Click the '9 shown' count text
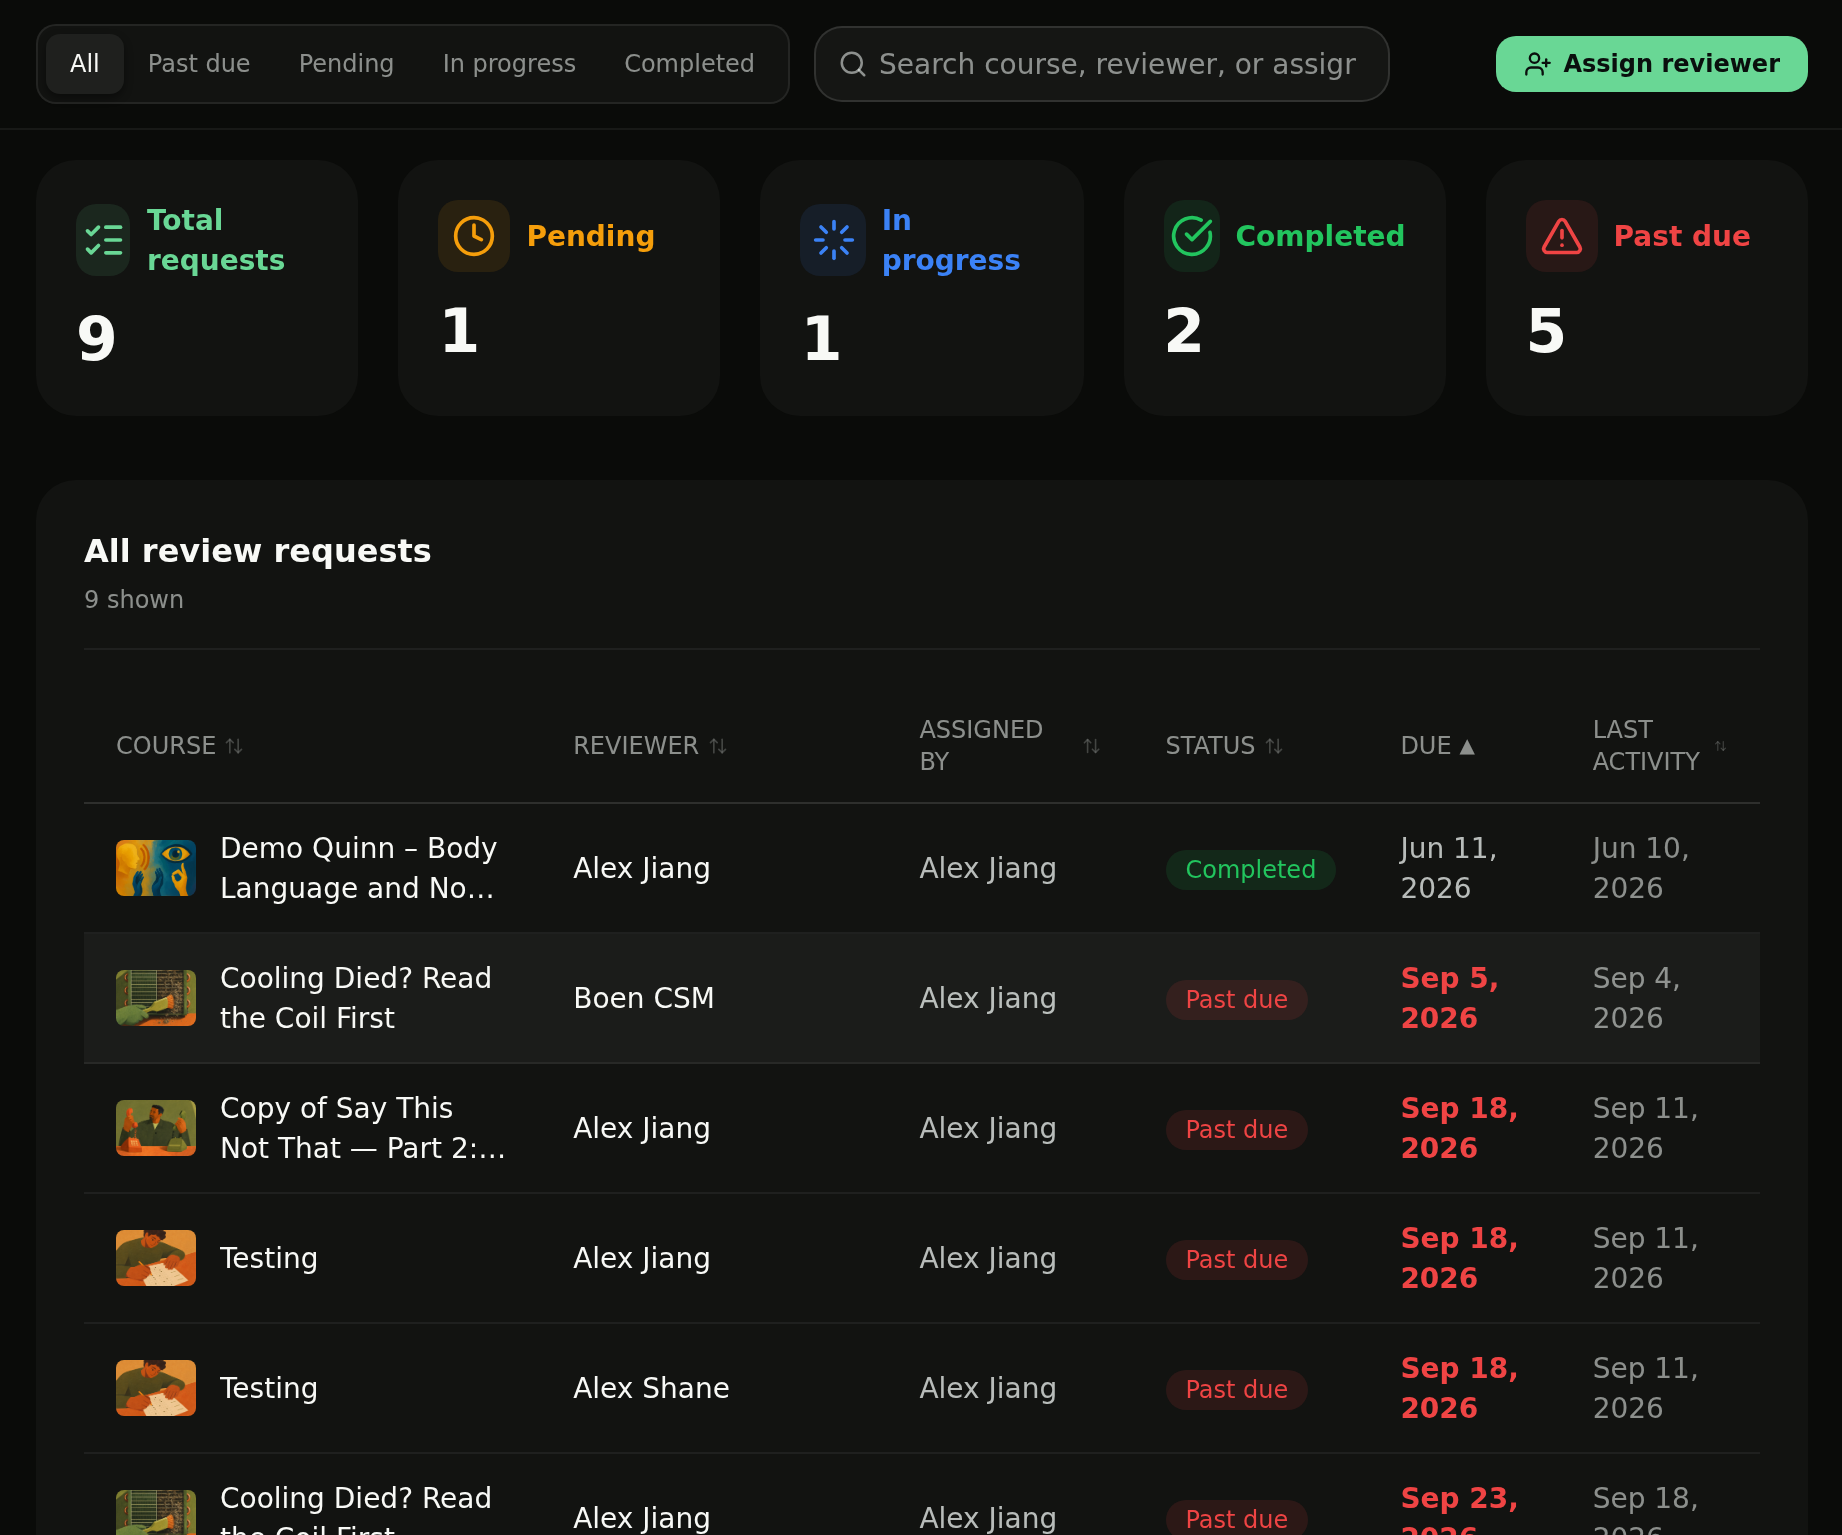Screen dimensions: 1842x1535 (134, 600)
